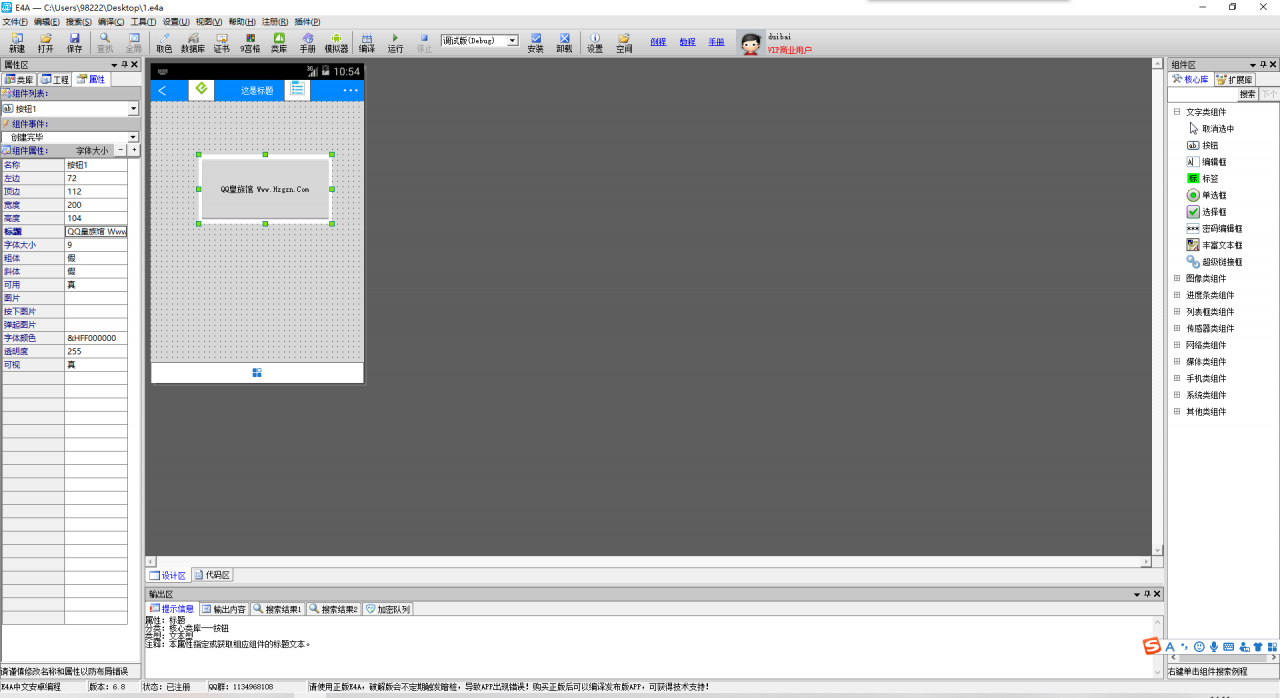Click the 新建 (New) toolbar icon

tap(17, 42)
